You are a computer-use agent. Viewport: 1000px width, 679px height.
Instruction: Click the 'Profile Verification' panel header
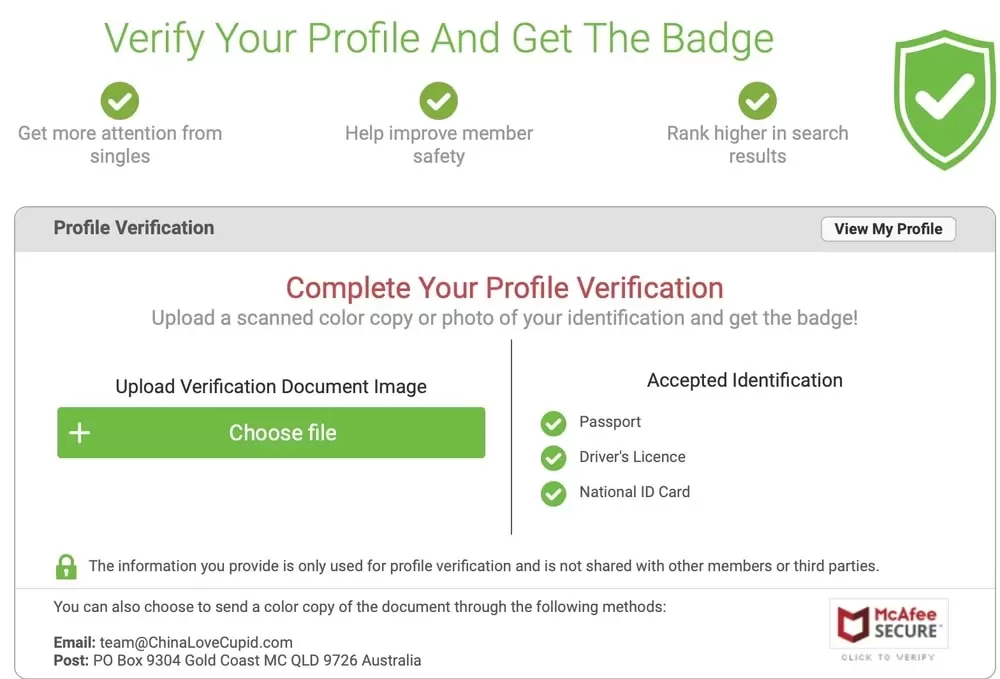(x=134, y=228)
